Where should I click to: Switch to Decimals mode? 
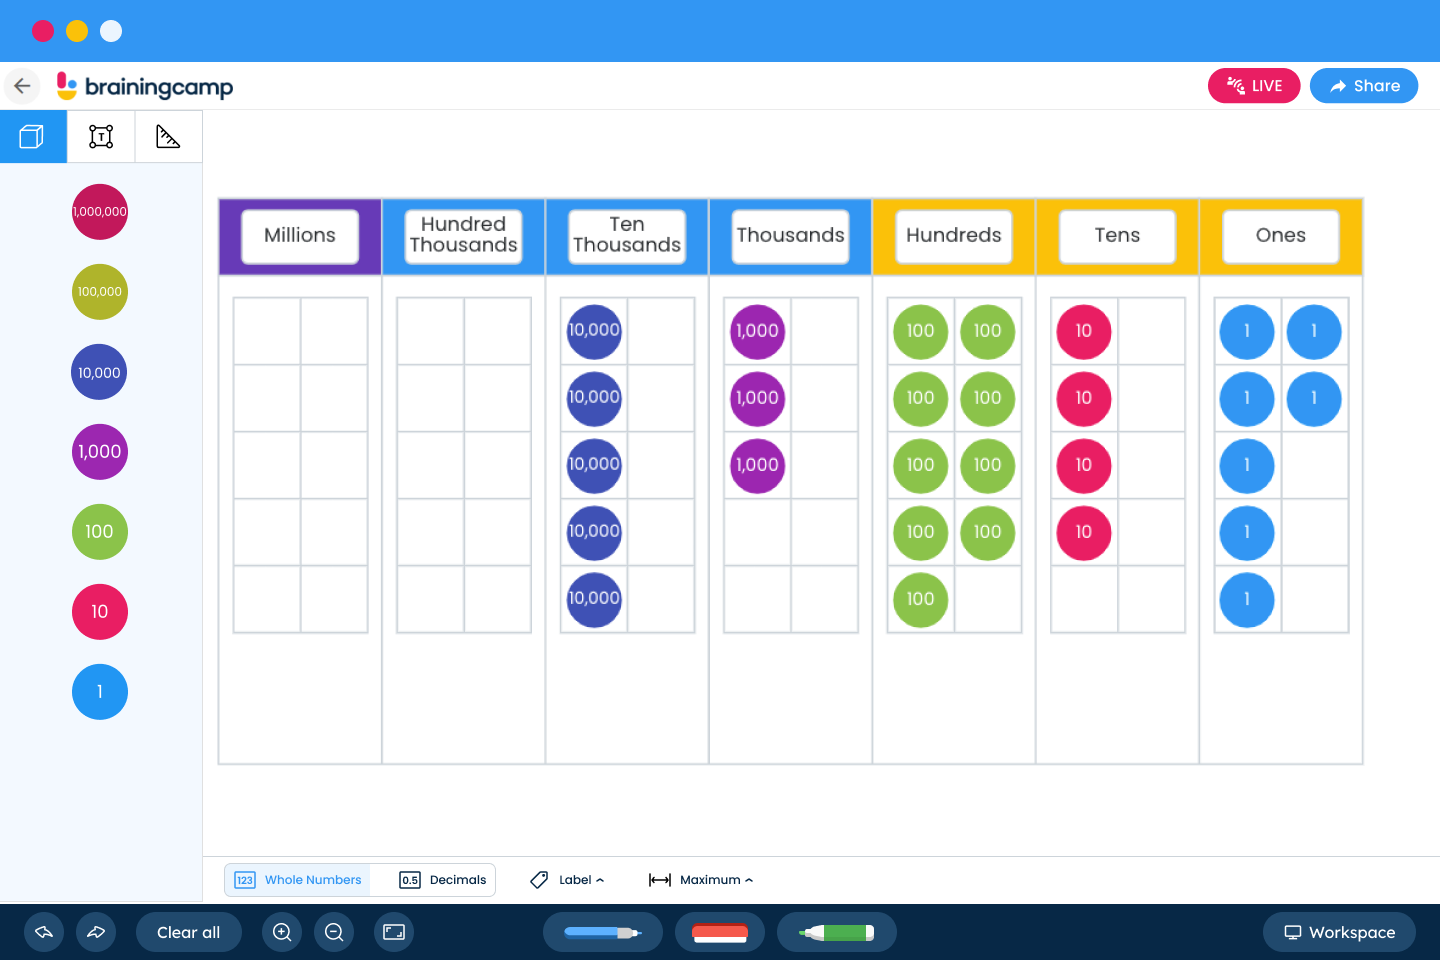(443, 880)
